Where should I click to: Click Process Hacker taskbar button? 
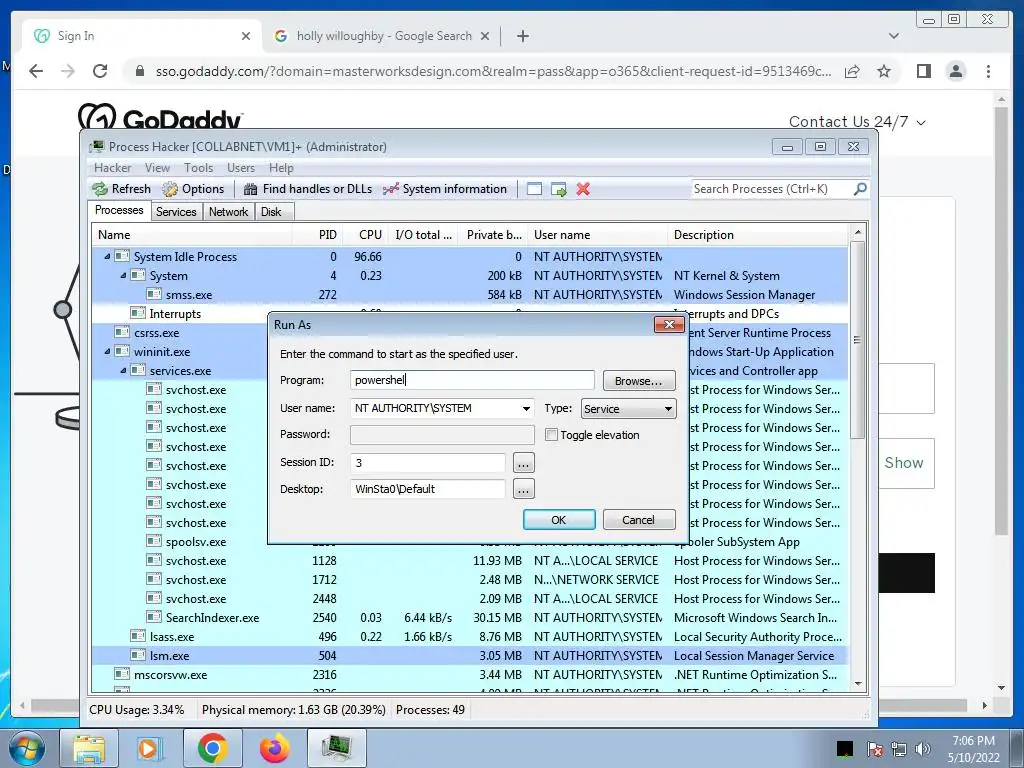336,748
